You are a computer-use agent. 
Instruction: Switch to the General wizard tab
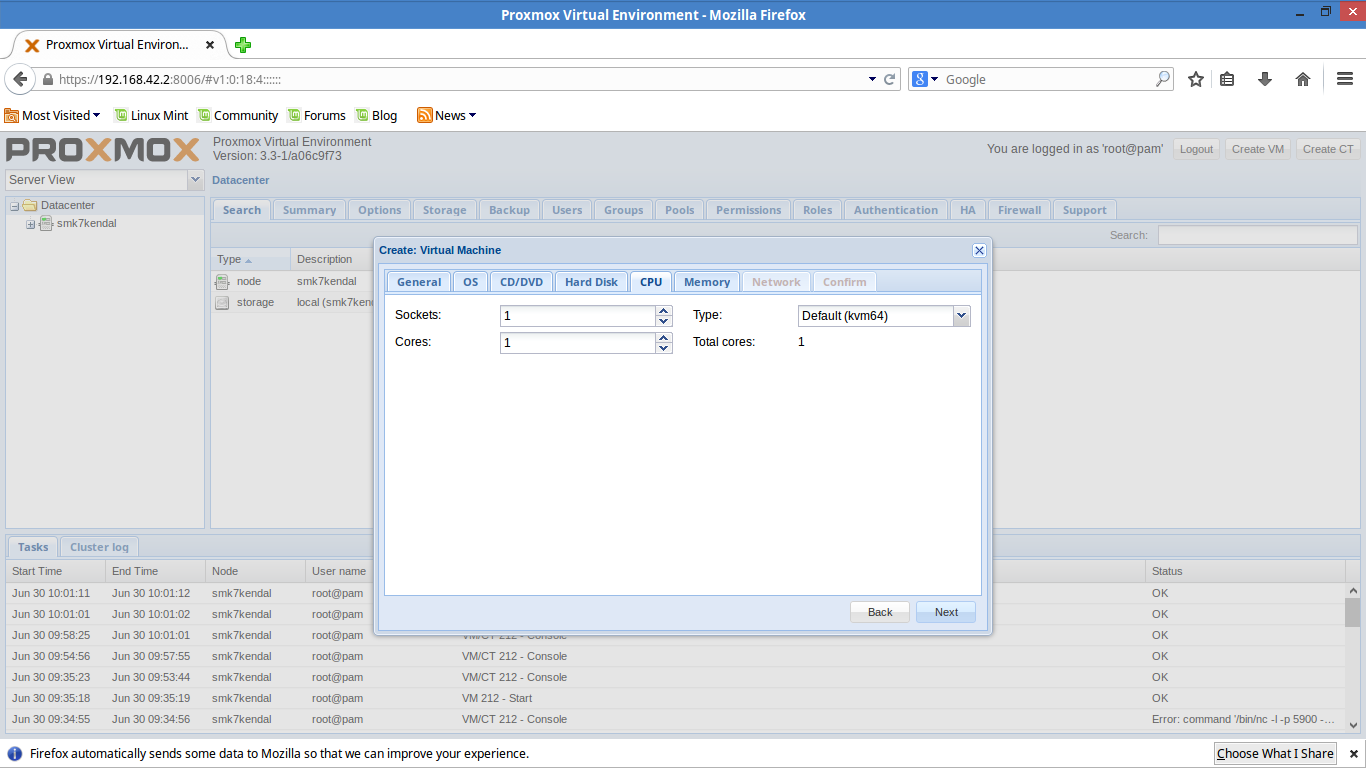pyautogui.click(x=419, y=282)
